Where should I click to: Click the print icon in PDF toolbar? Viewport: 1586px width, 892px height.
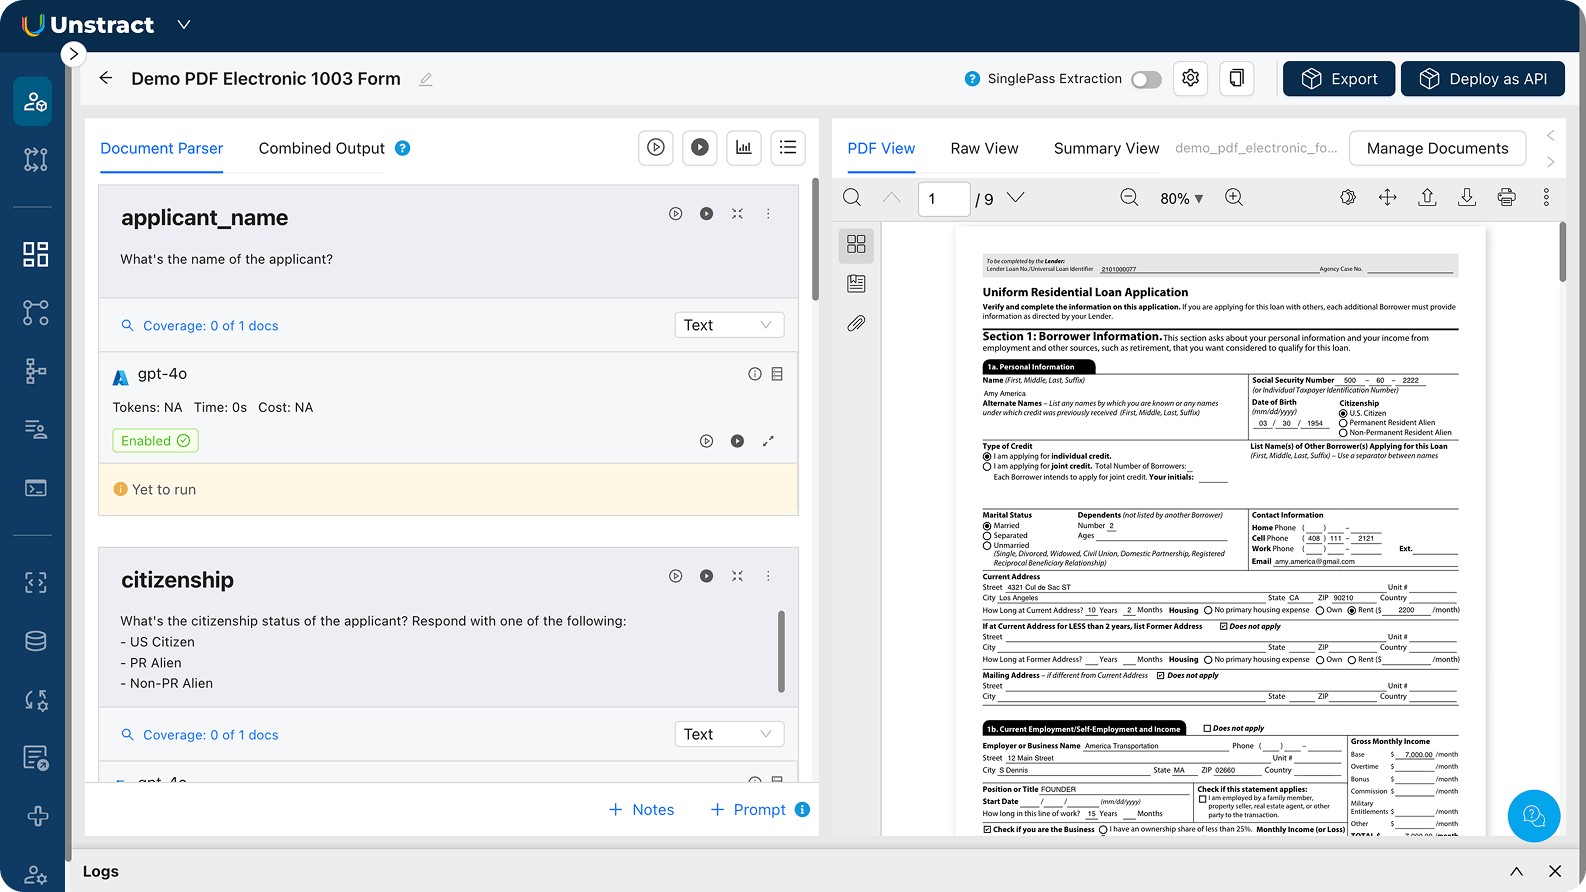click(x=1506, y=198)
